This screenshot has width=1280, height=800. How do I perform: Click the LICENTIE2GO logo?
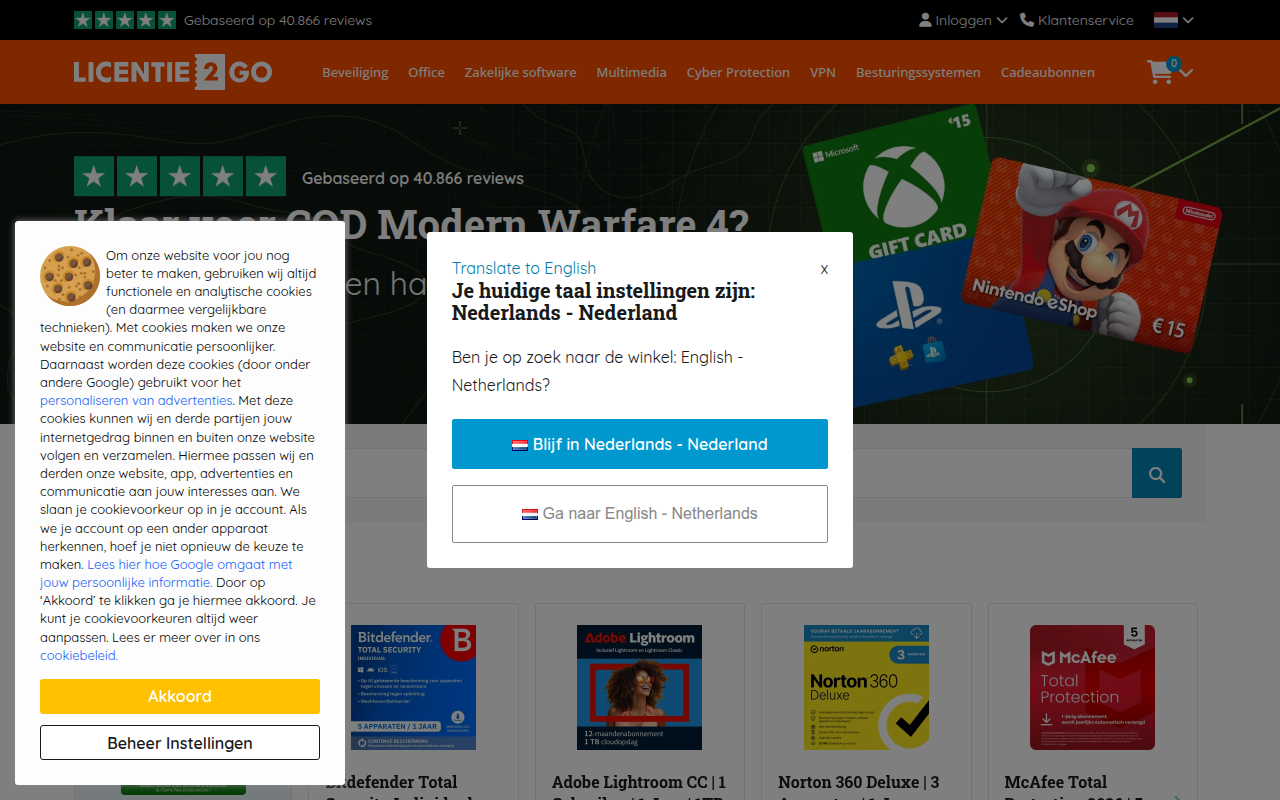(x=173, y=72)
